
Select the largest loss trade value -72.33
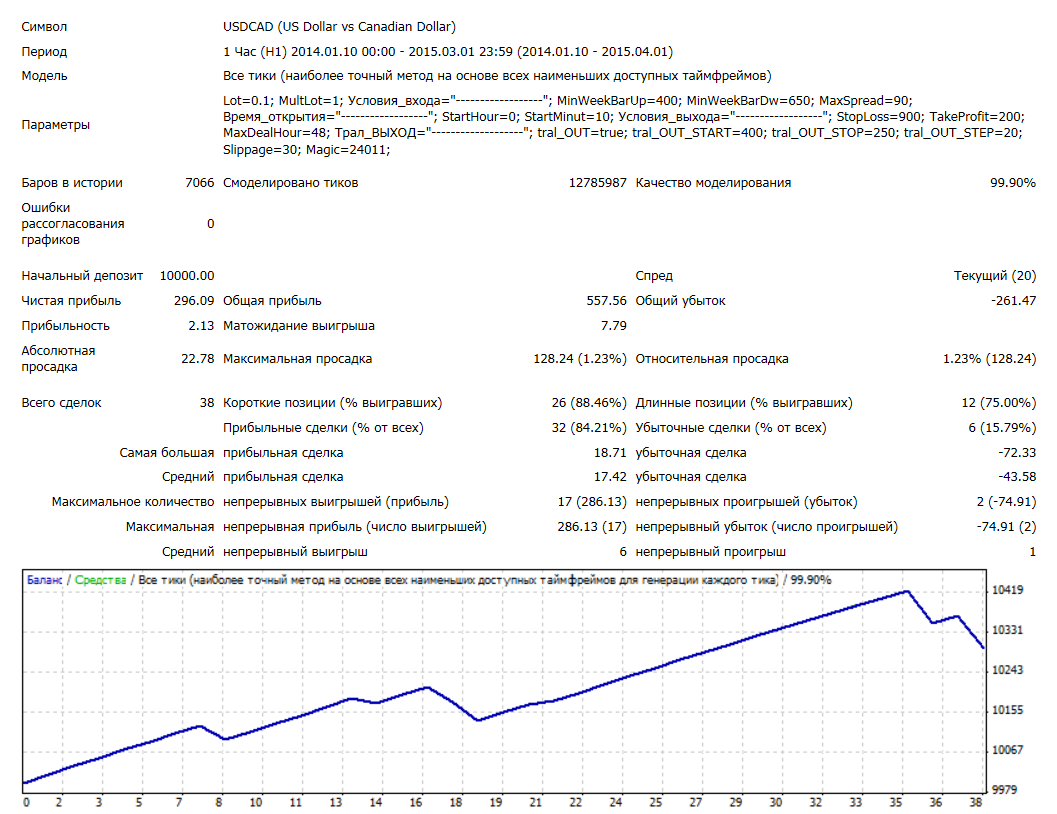pos(1017,453)
